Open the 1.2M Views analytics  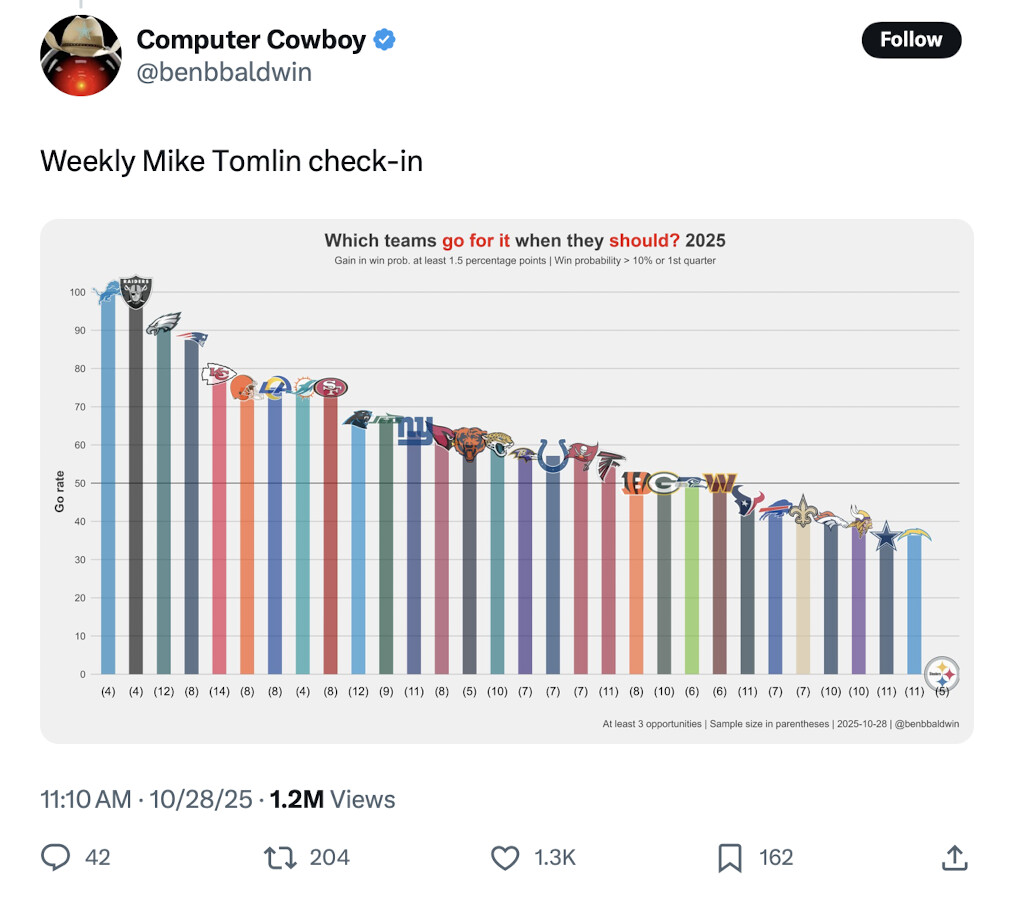332,800
